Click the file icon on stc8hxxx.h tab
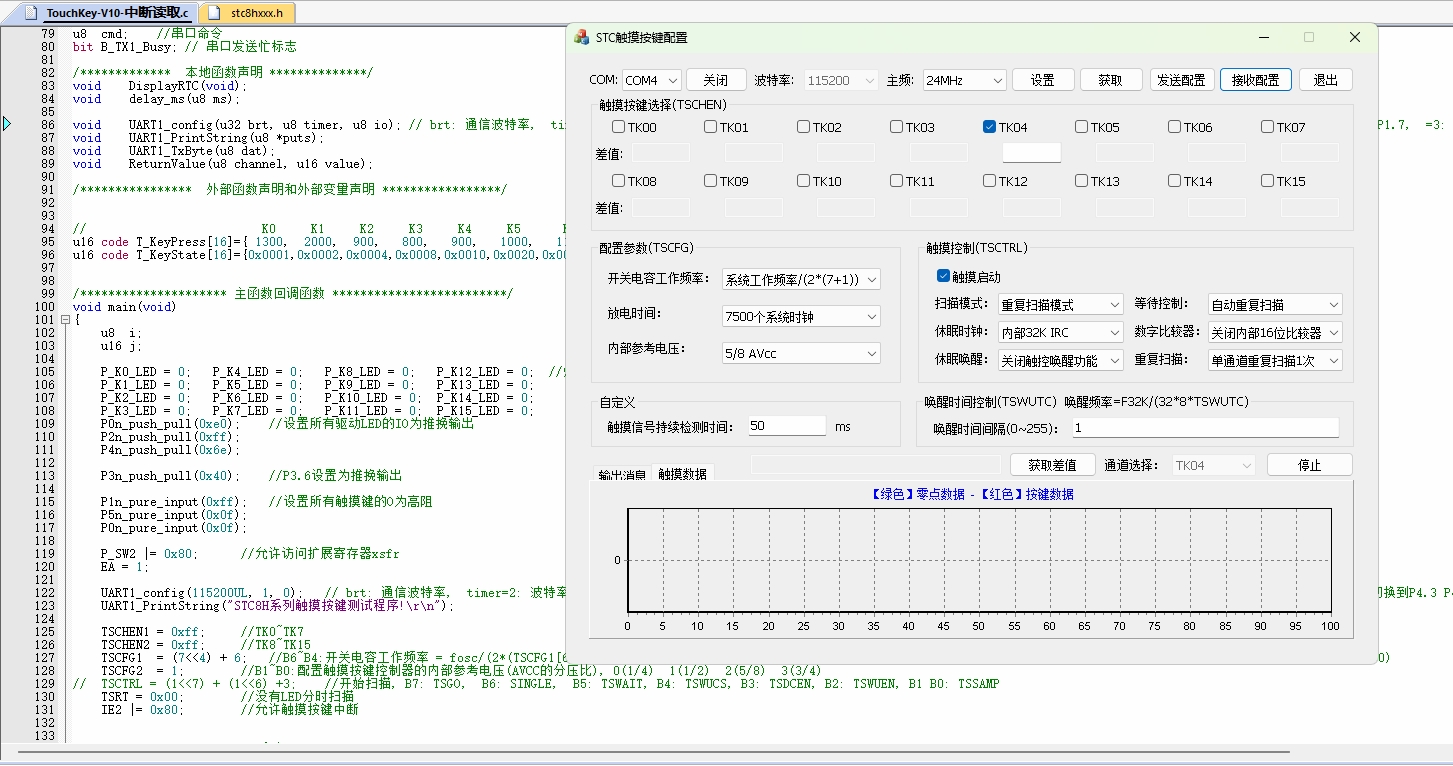This screenshot has width=1453, height=766. [216, 13]
